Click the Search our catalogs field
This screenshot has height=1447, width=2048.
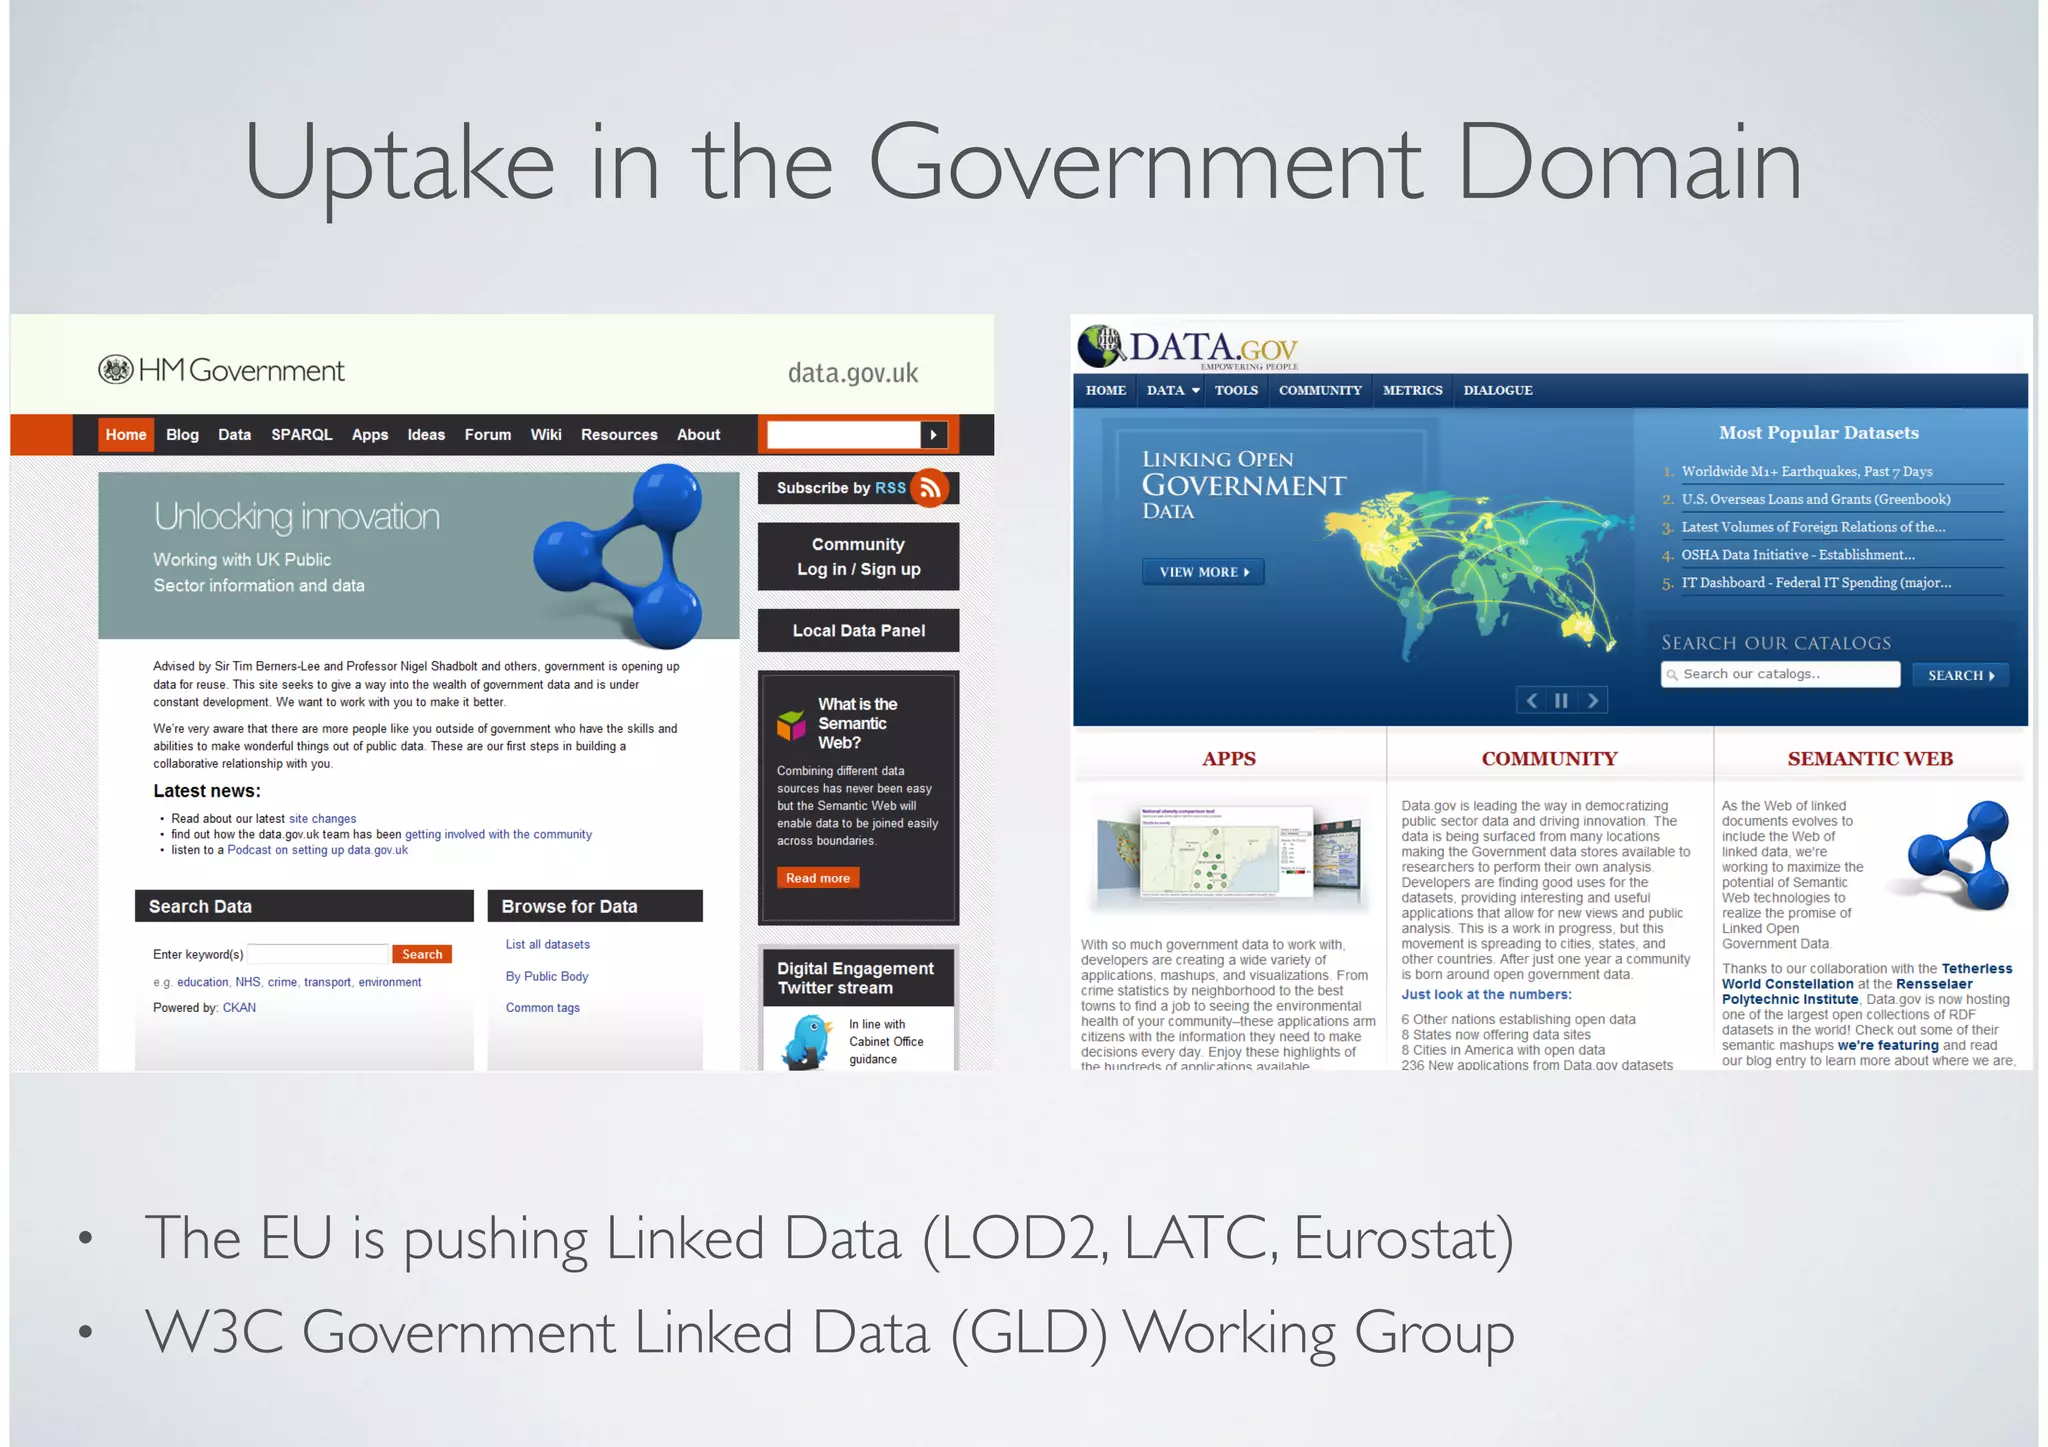pyautogui.click(x=1780, y=675)
